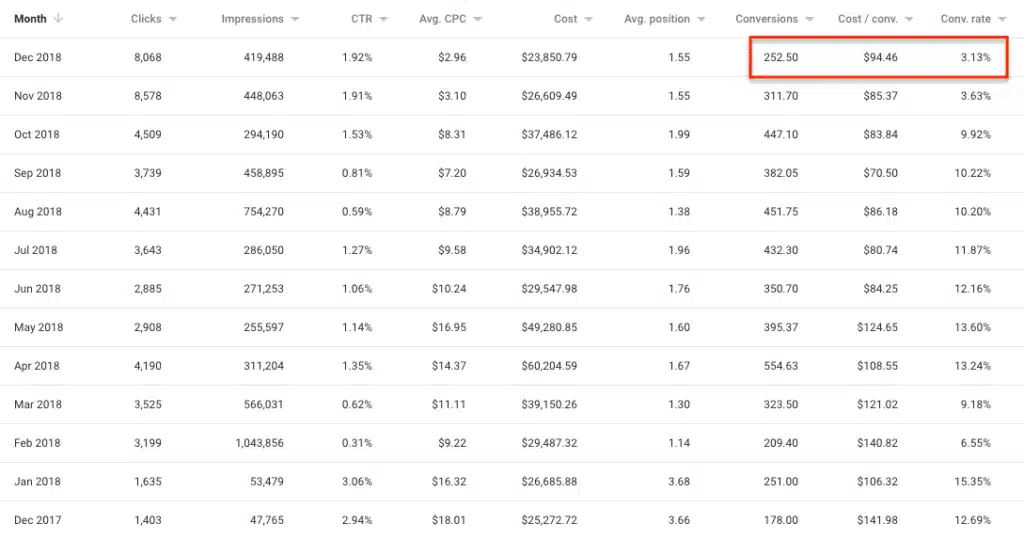1024x539 pixels.
Task: Open the Clicks column dropdown arrow
Action: (172, 19)
